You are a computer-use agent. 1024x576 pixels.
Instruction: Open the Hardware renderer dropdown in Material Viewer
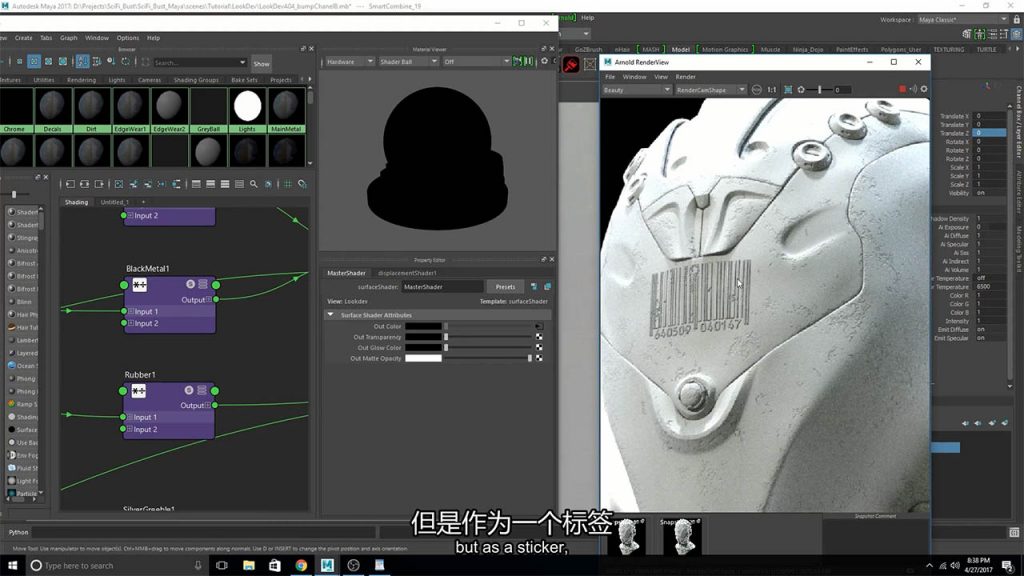[349, 61]
